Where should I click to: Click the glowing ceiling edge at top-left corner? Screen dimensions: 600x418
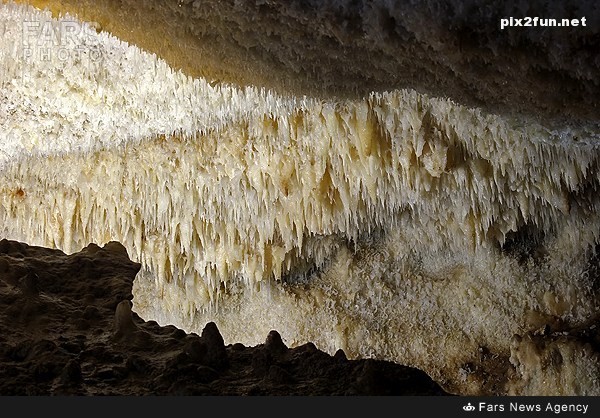[x=20, y=12]
